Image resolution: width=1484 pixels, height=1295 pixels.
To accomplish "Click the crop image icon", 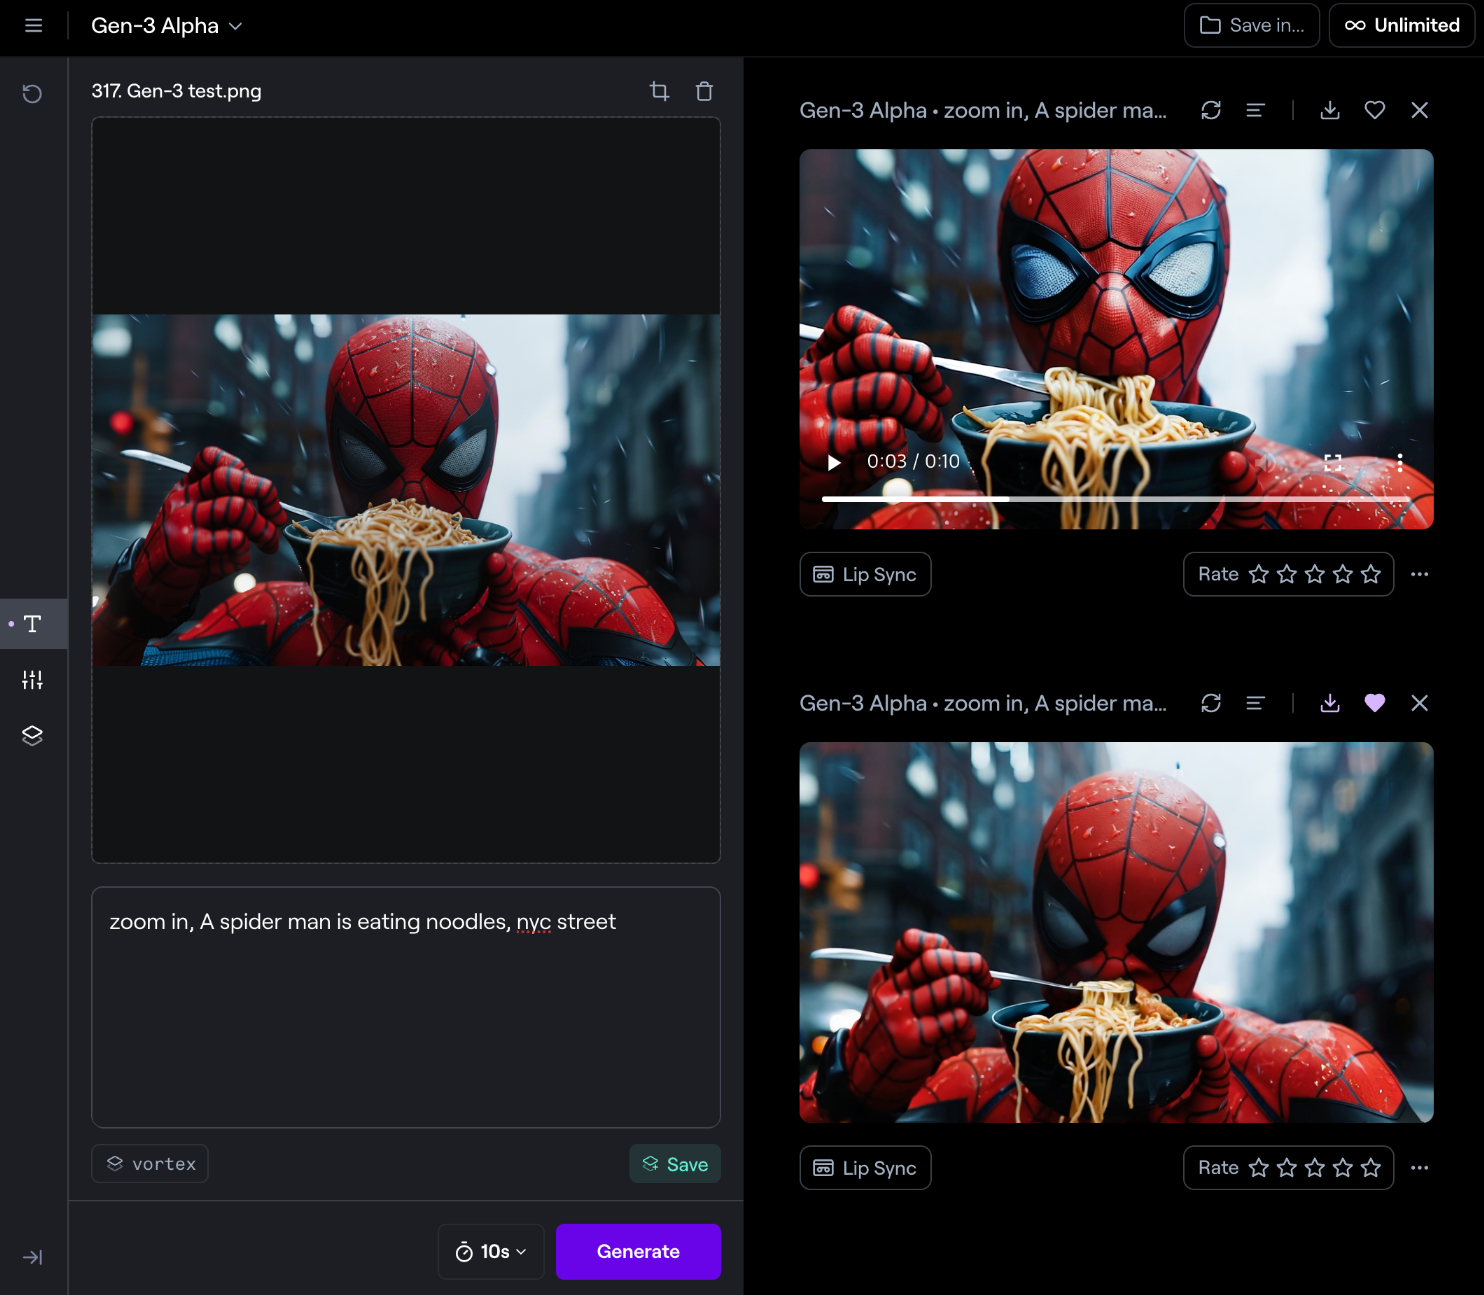I will click(659, 91).
